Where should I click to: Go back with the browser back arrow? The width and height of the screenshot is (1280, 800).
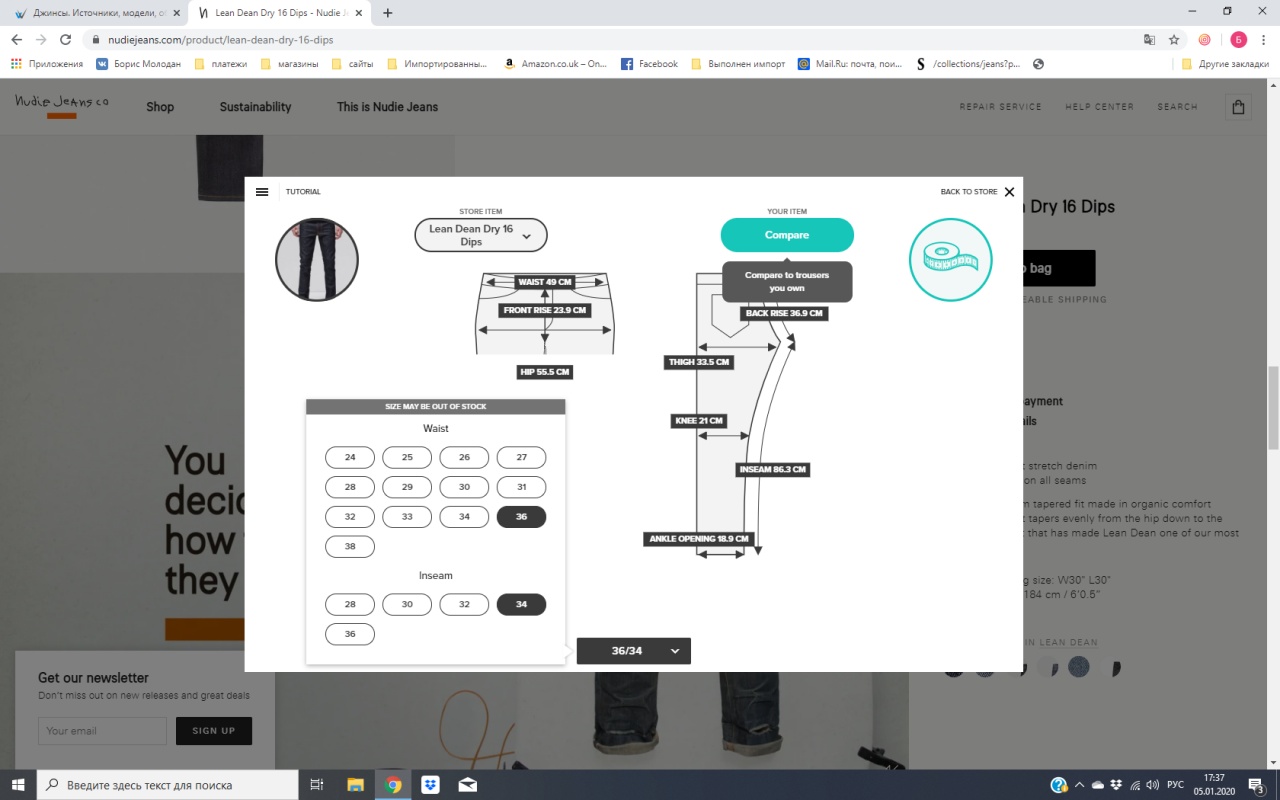tap(17, 40)
